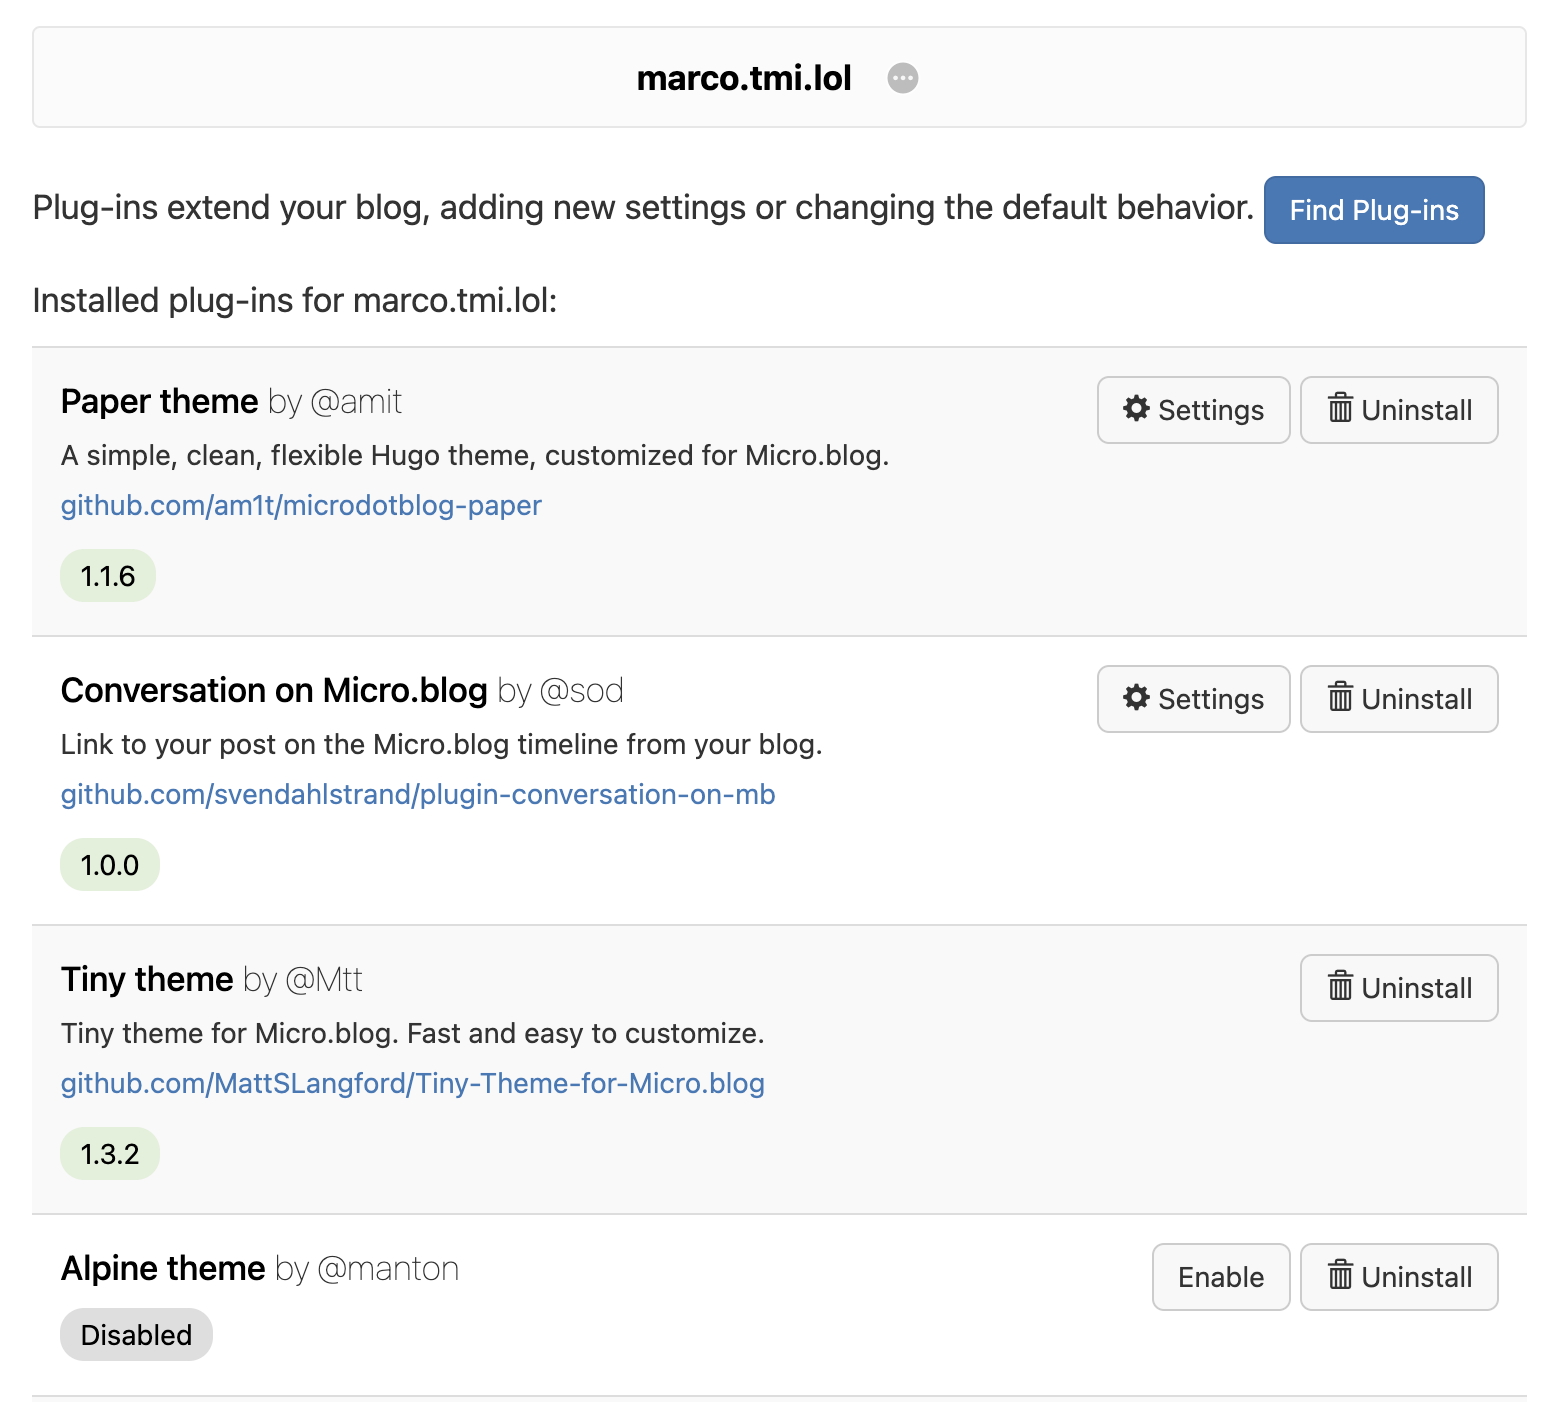This screenshot has width=1554, height=1402.
Task: Click the Tiny theme title
Action: pos(147,979)
